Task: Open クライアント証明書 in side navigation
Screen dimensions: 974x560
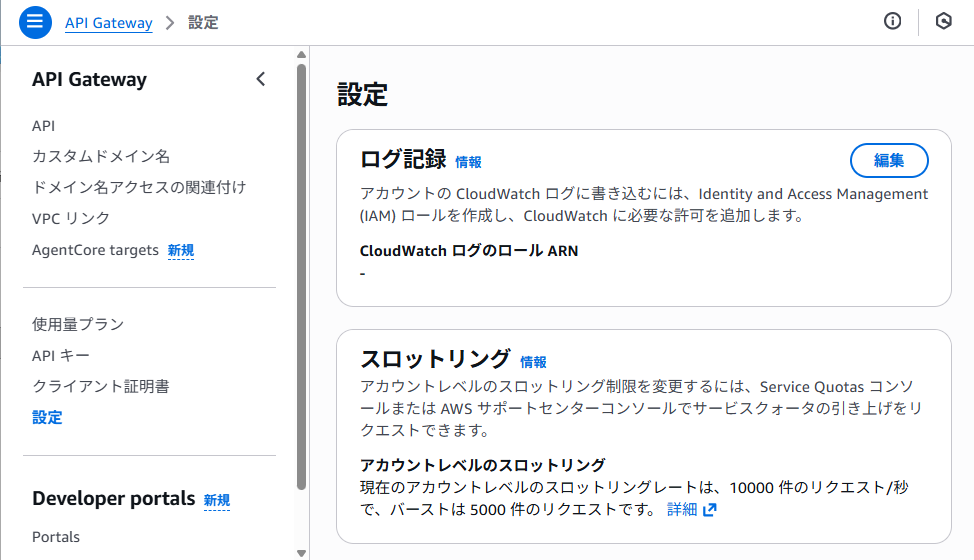Action: (x=101, y=386)
